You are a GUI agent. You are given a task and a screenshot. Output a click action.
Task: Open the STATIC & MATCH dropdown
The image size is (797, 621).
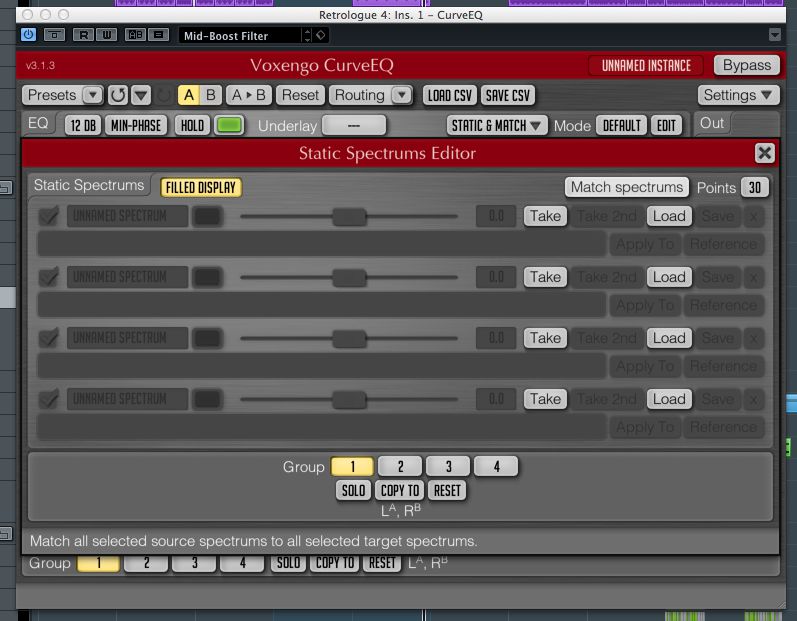(x=497, y=126)
